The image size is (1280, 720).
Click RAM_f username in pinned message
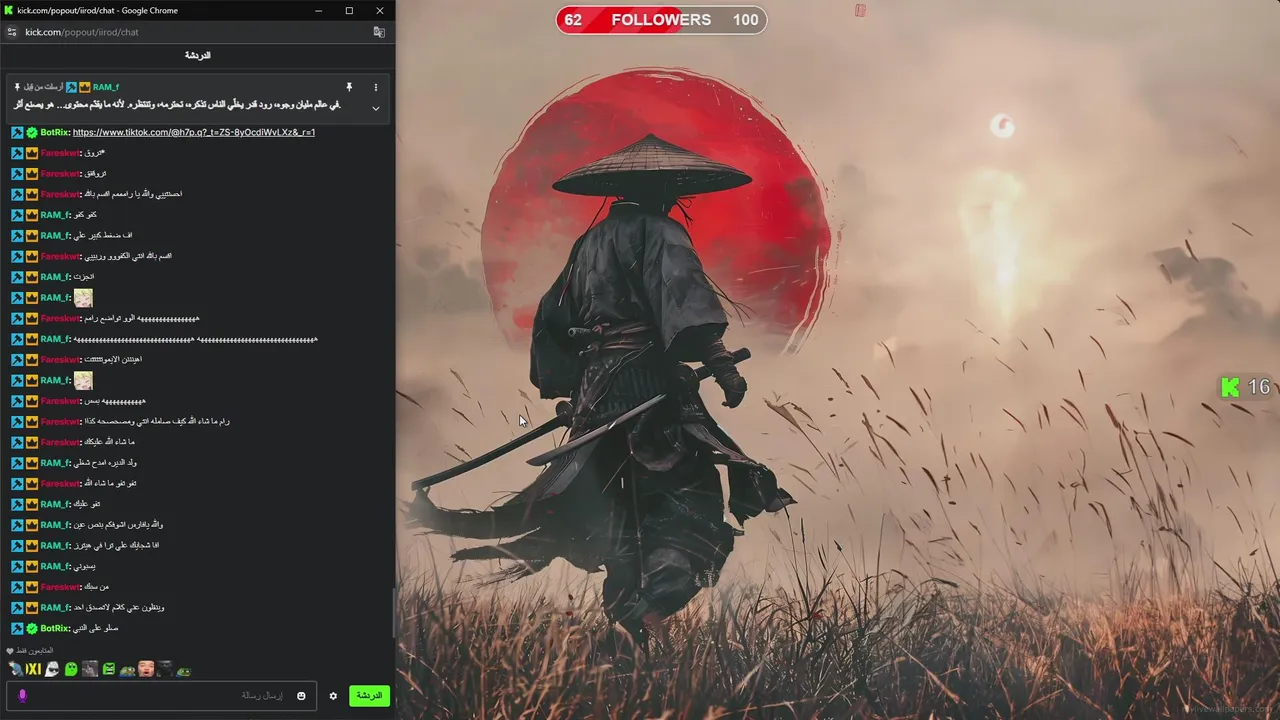click(105, 87)
